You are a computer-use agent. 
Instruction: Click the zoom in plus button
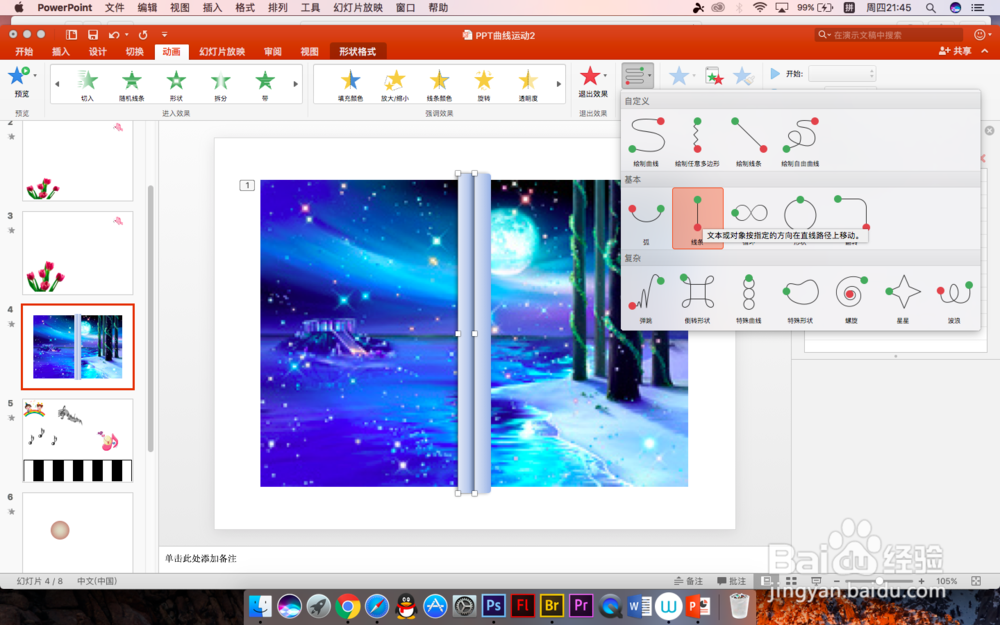(922, 581)
